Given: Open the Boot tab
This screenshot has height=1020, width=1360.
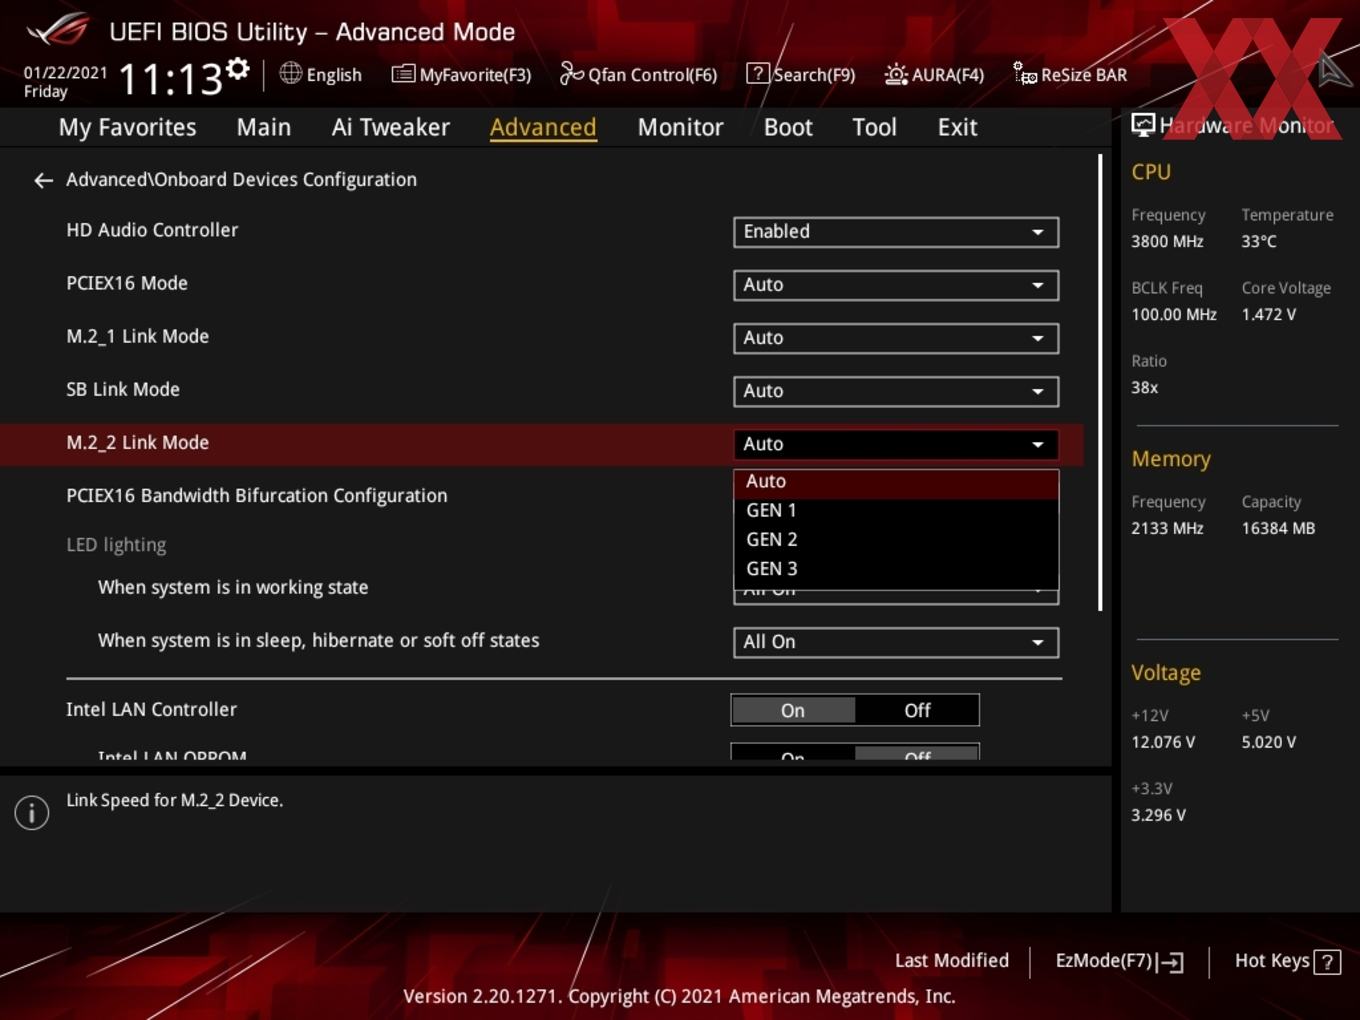Looking at the screenshot, I should coord(788,127).
